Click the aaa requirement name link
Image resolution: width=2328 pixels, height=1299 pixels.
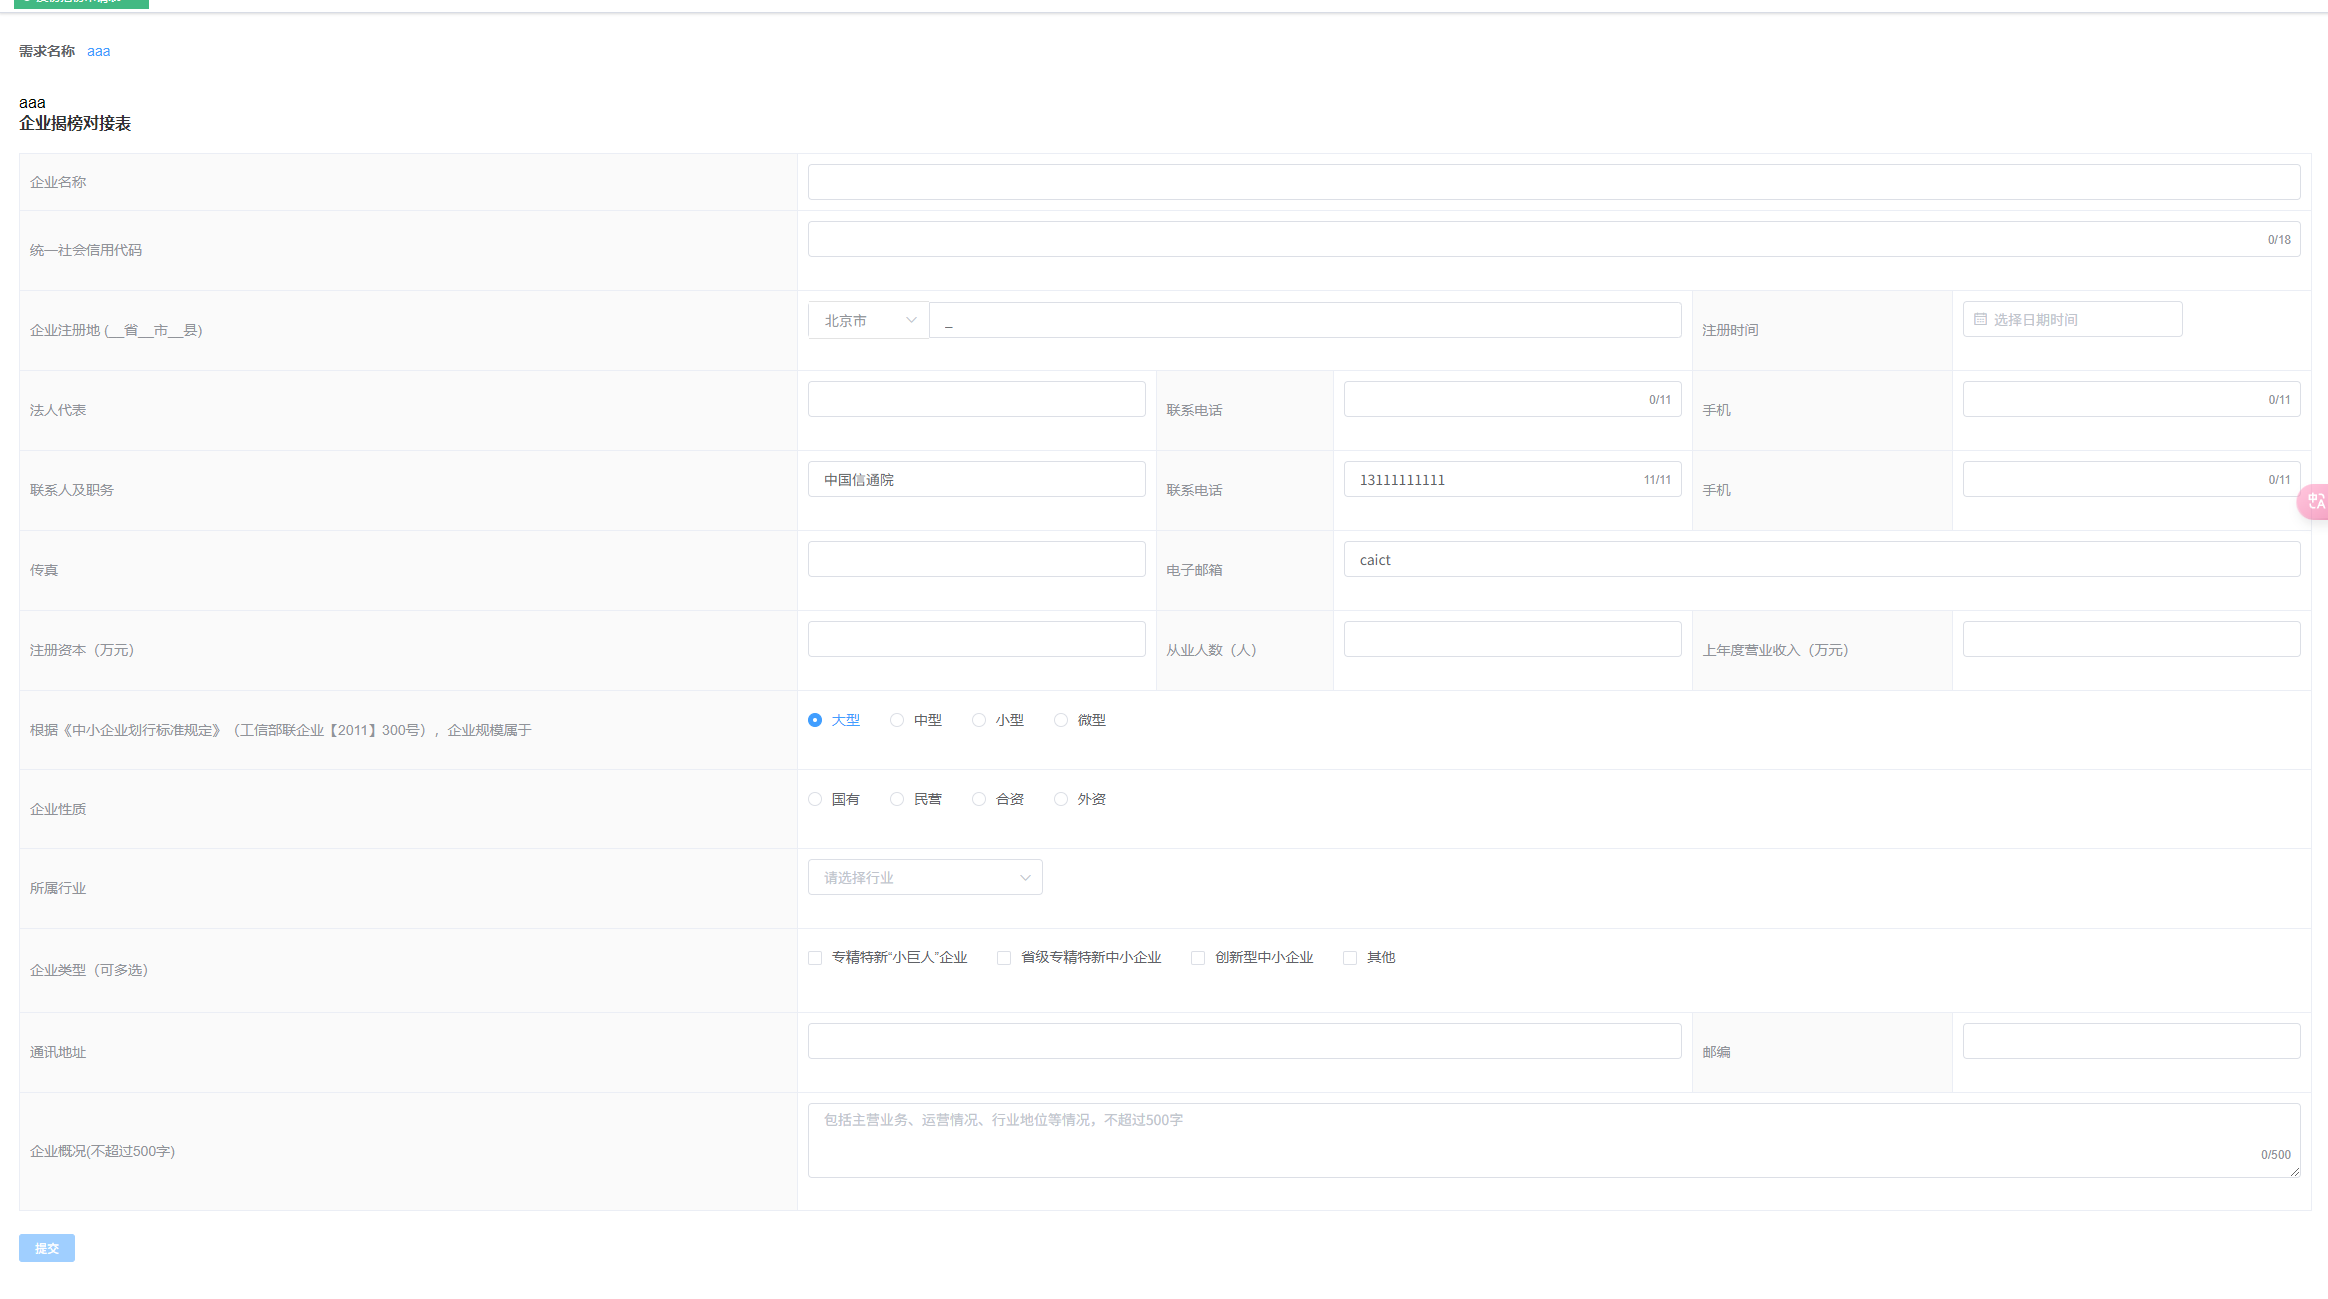[x=98, y=51]
